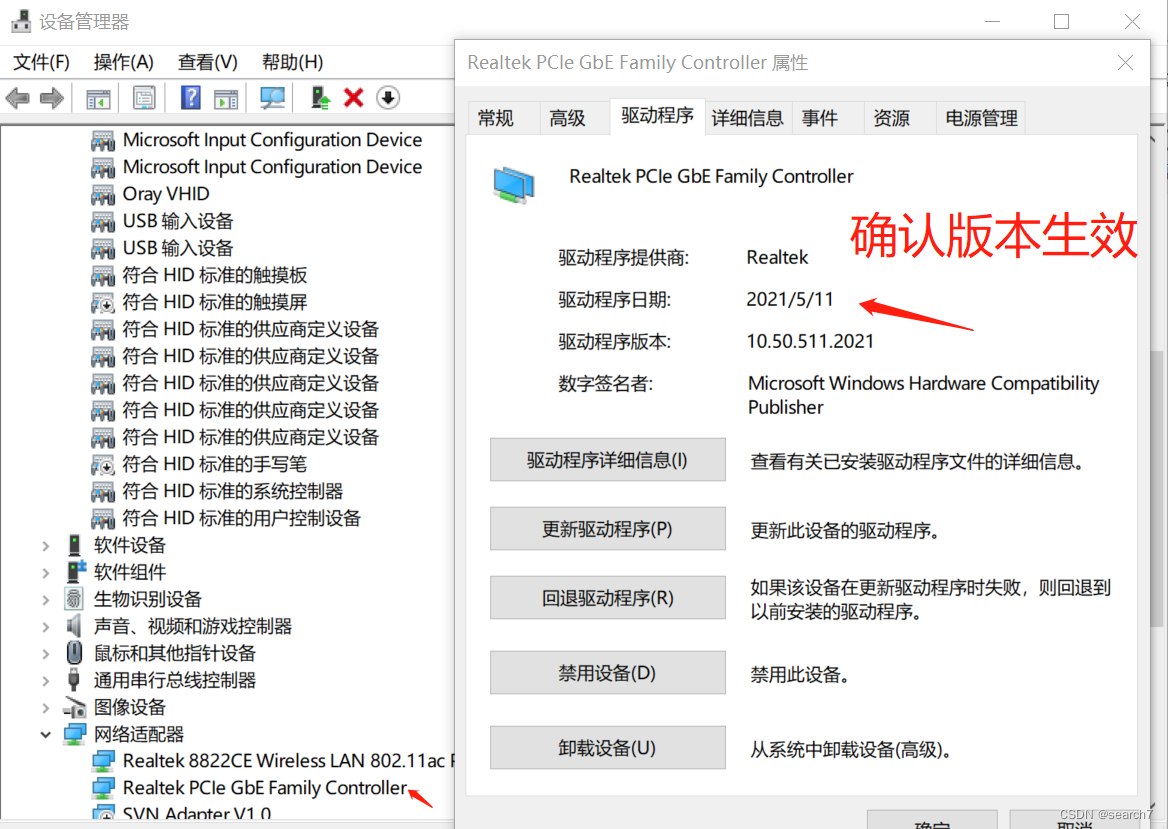The width and height of the screenshot is (1168, 829).
Task: Click the blue Help question mark icon
Action: pyautogui.click(x=191, y=98)
